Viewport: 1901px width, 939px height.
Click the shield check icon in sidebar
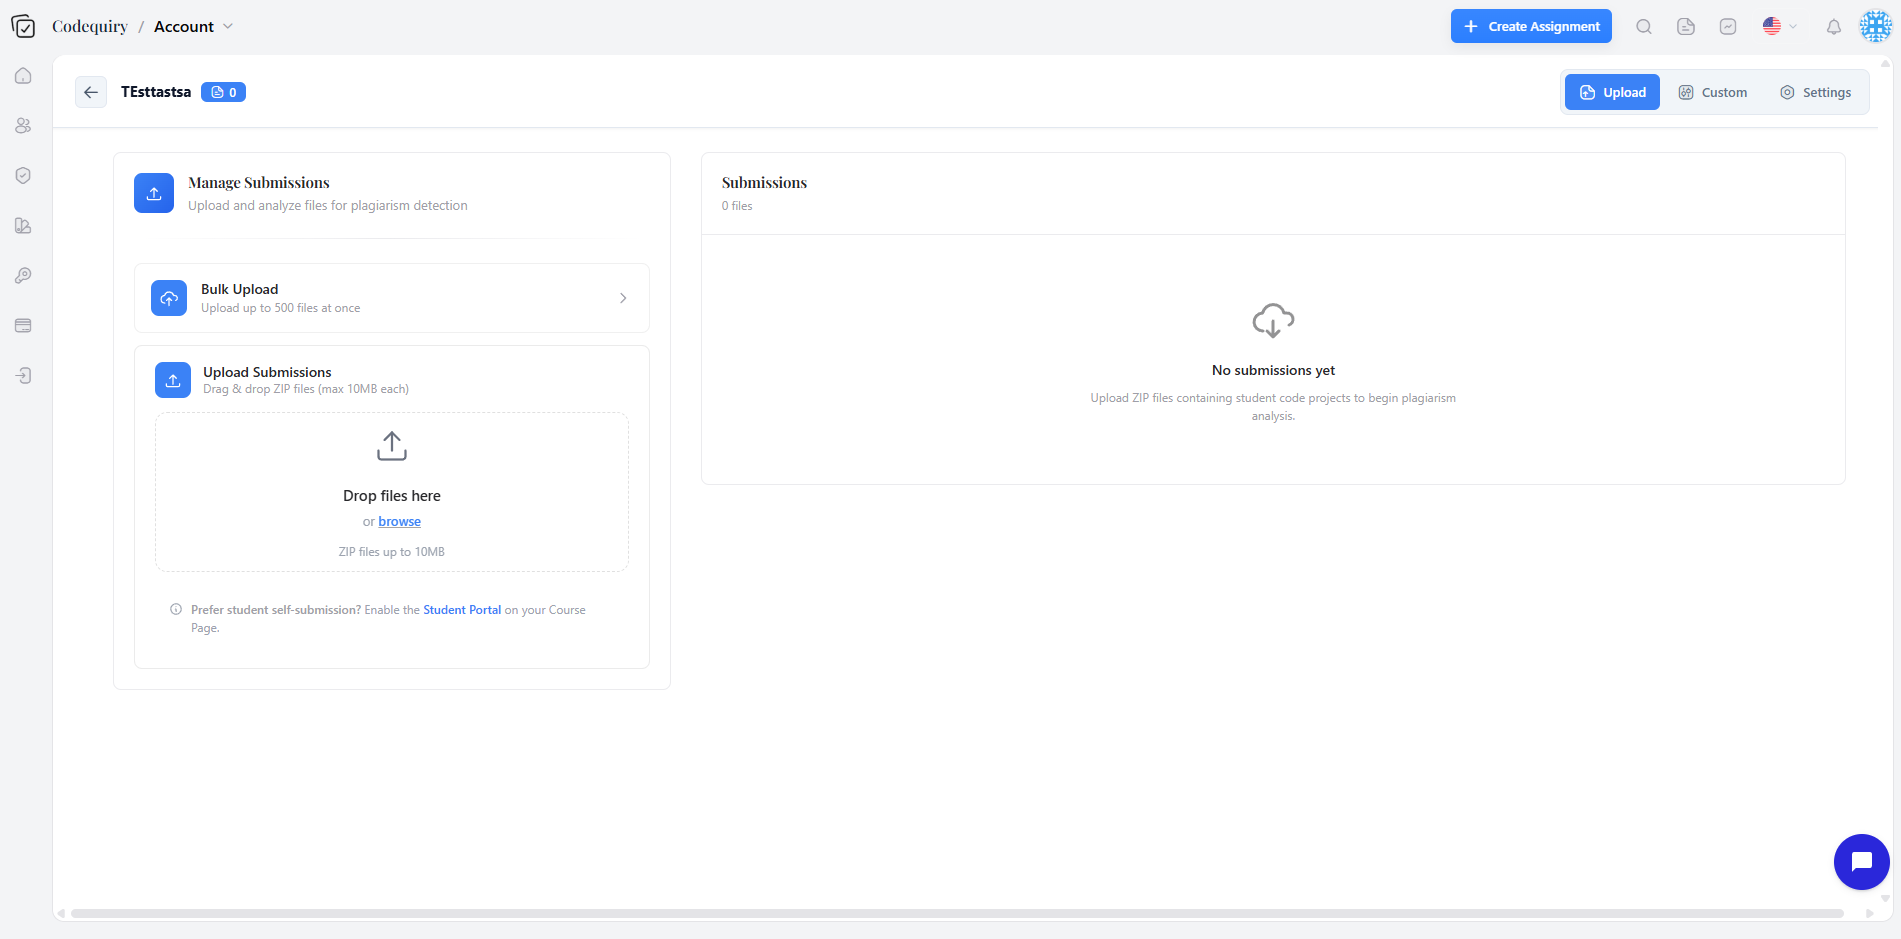[x=23, y=175]
